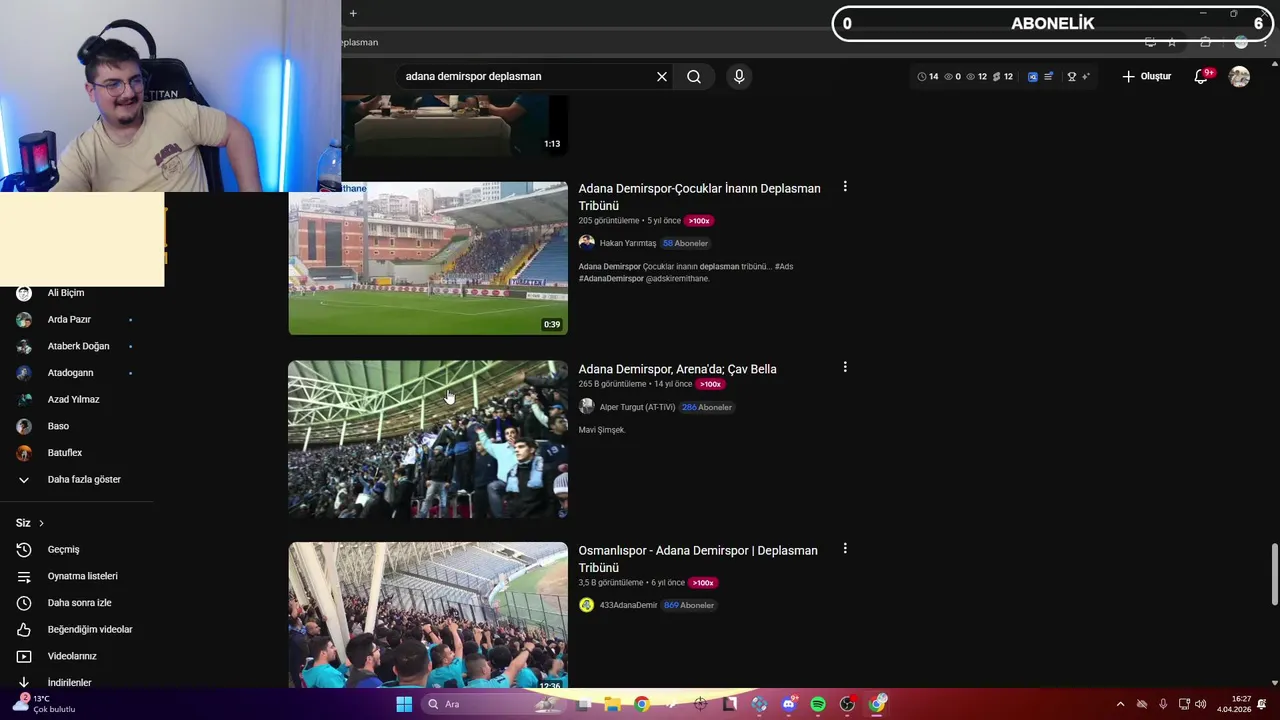Viewport: 1280px width, 720px height.
Task: Open the Arena'da; Çav Bella video thumbnail
Action: (x=428, y=439)
